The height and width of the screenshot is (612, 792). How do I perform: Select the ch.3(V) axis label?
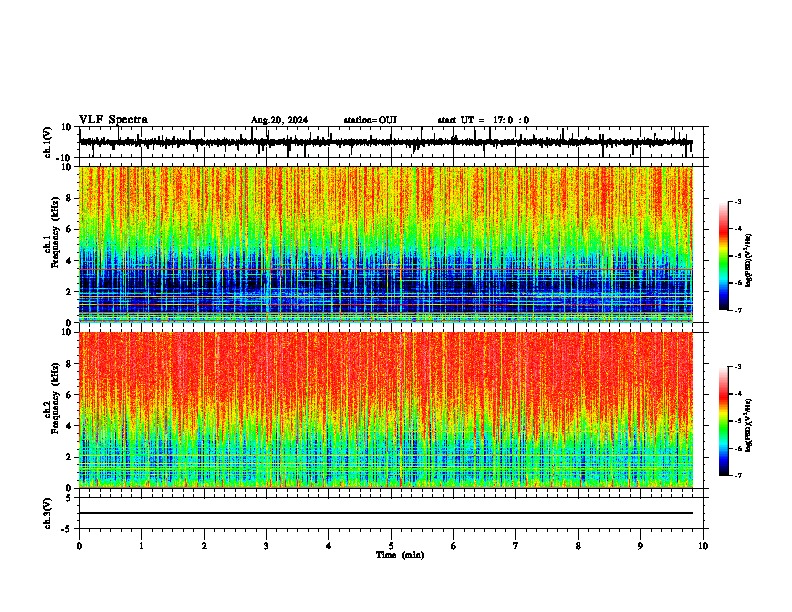[48, 514]
